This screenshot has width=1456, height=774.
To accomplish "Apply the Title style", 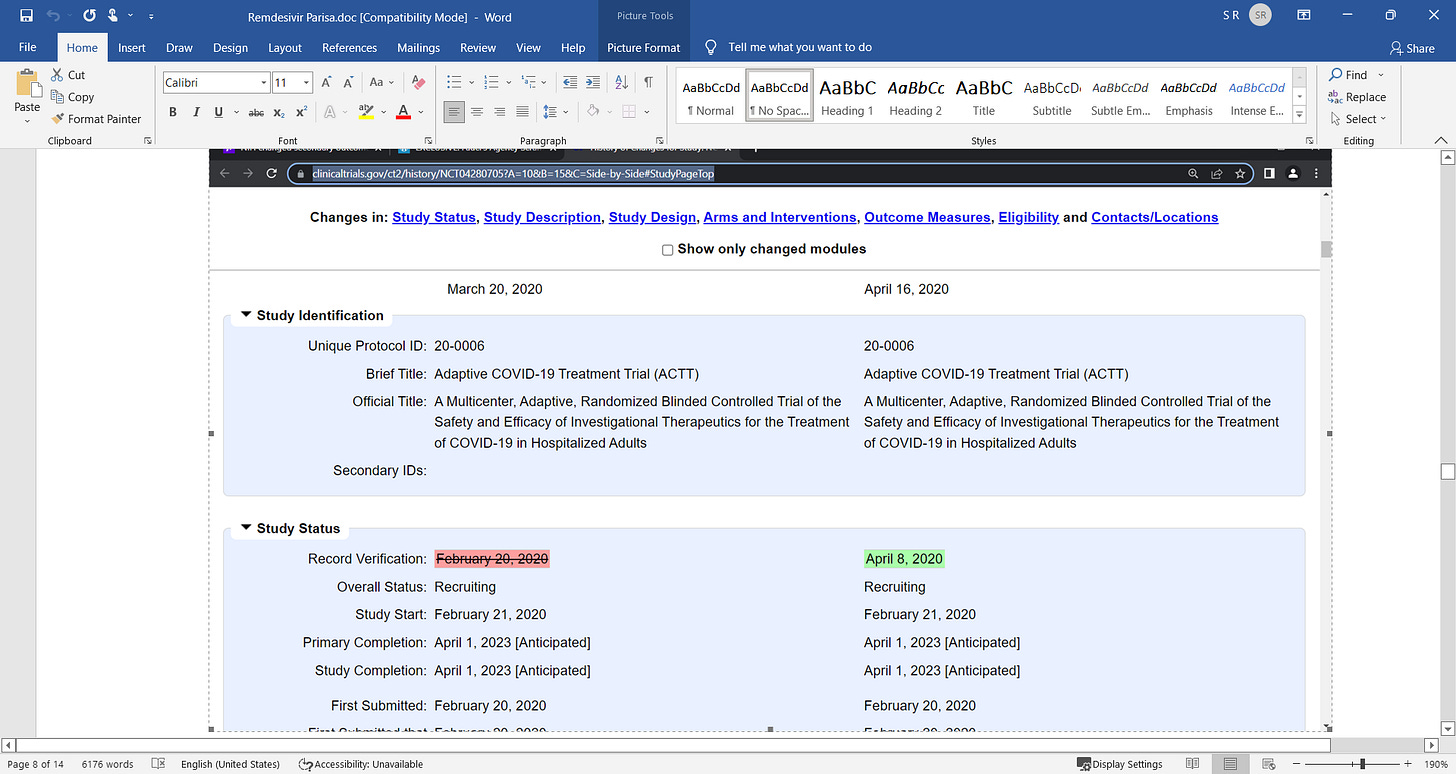I will point(984,96).
